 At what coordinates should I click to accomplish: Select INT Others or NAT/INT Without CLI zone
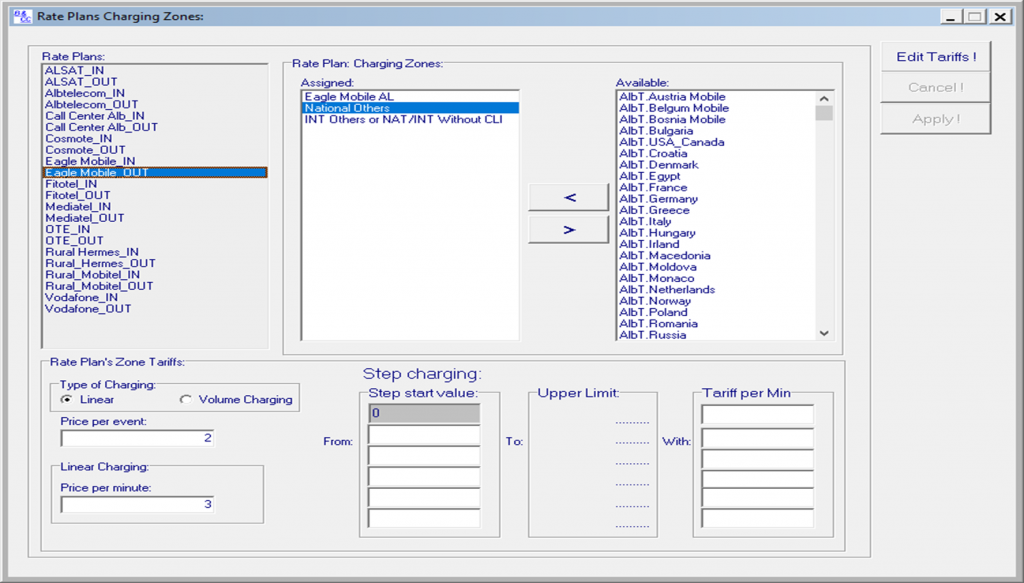click(x=411, y=119)
